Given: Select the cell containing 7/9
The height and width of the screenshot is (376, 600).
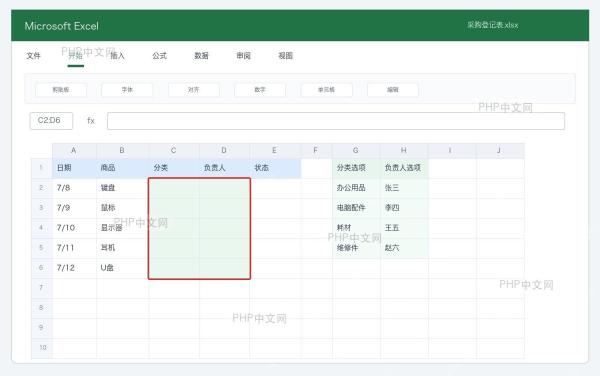Looking at the screenshot, I should tap(74, 208).
